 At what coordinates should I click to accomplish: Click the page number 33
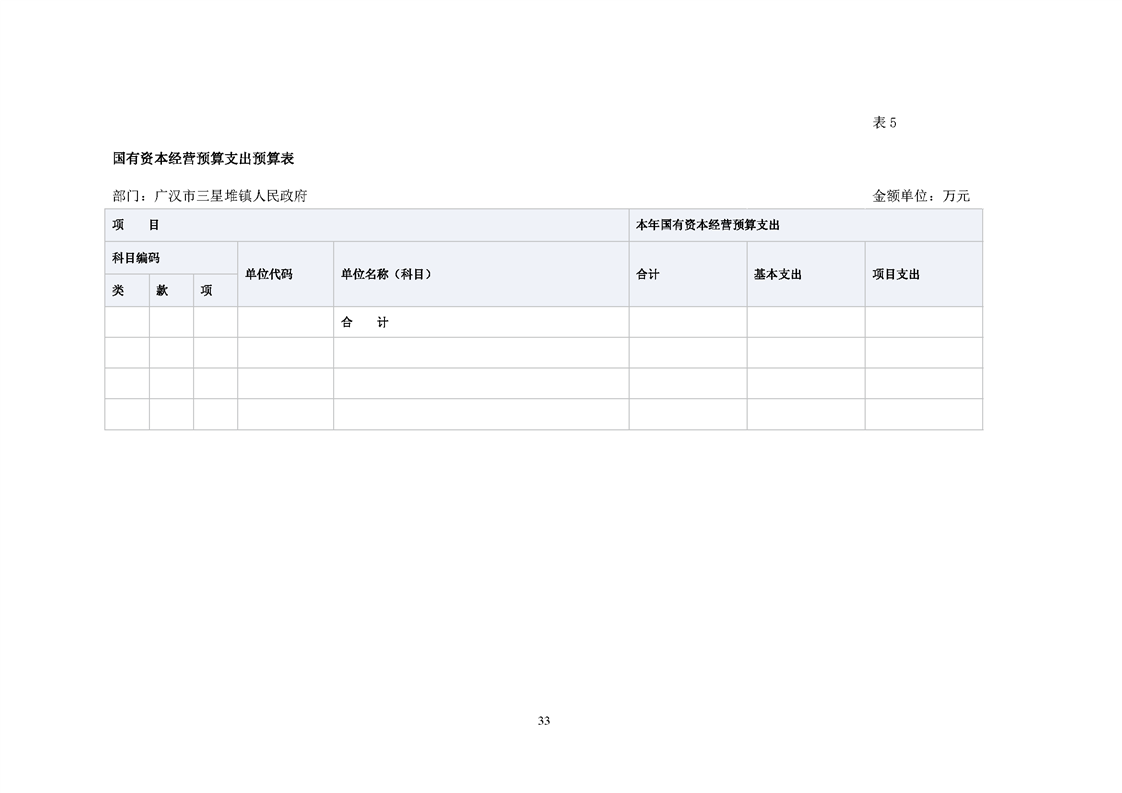tap(544, 721)
